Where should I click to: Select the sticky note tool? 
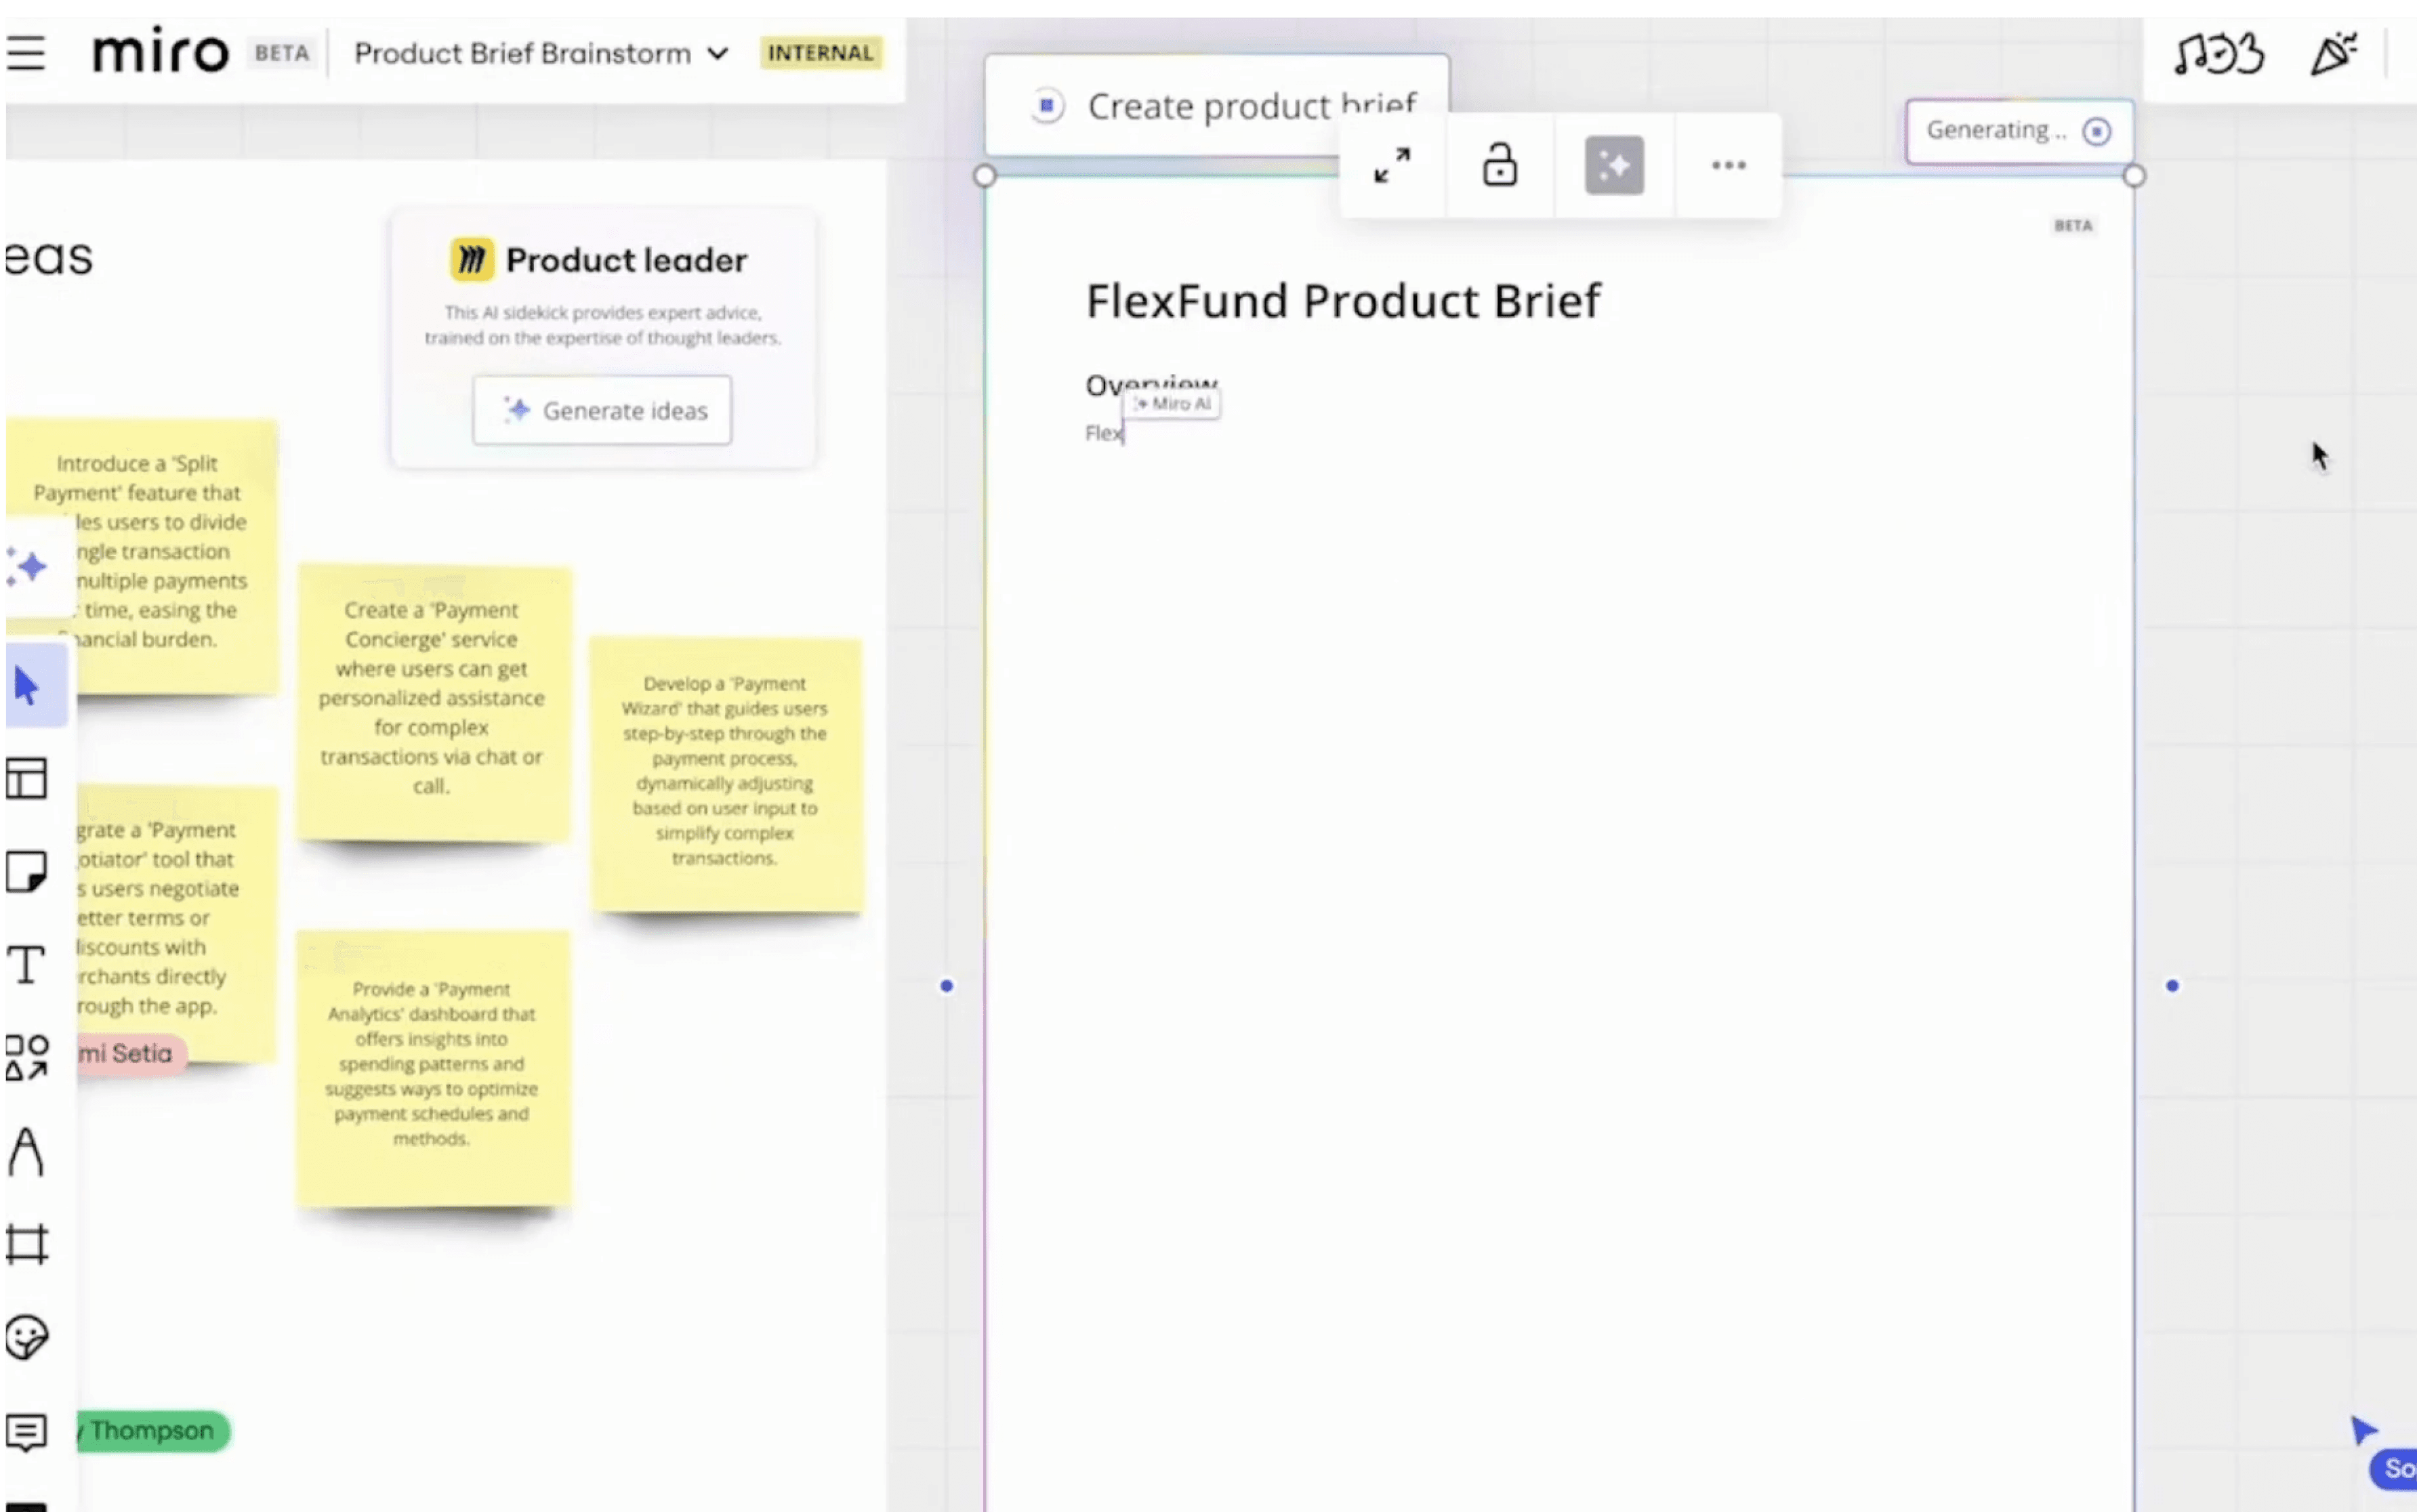27,872
